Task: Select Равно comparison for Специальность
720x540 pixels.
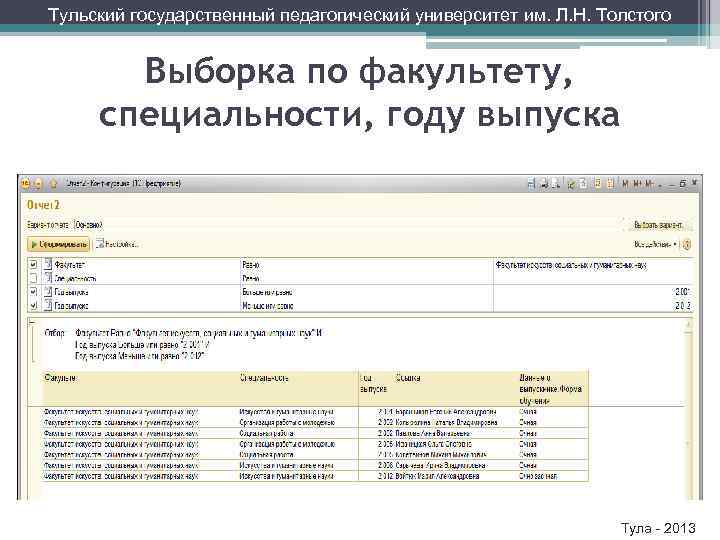Action: pyautogui.click(x=367, y=278)
